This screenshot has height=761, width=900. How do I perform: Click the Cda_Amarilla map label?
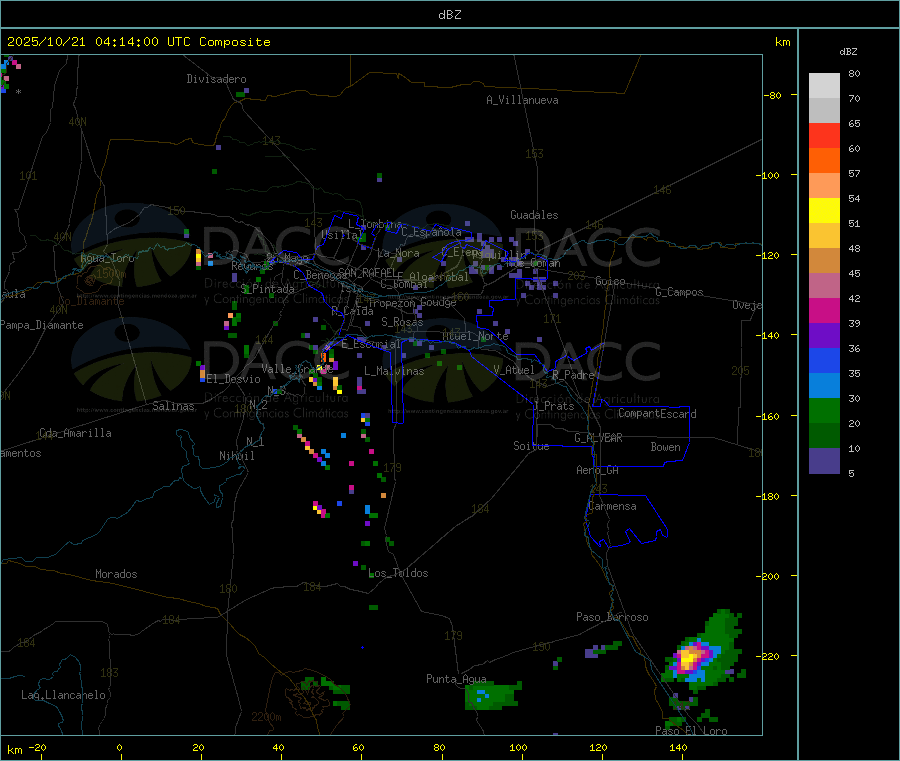pos(75,433)
